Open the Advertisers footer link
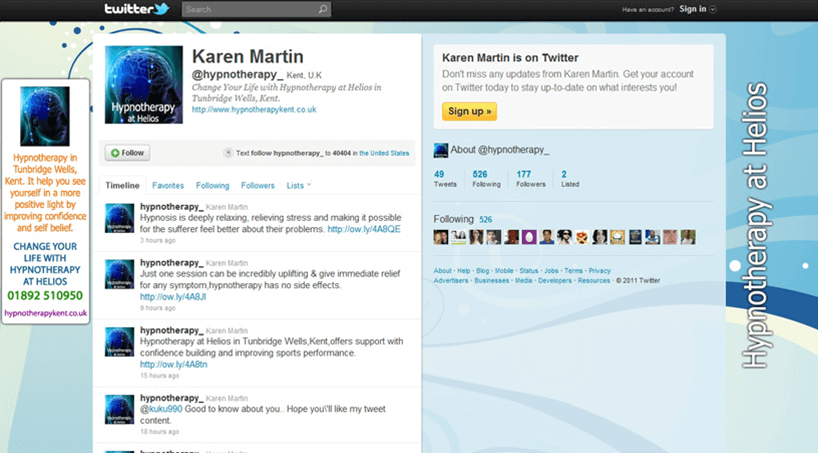The image size is (818, 453). 451,281
